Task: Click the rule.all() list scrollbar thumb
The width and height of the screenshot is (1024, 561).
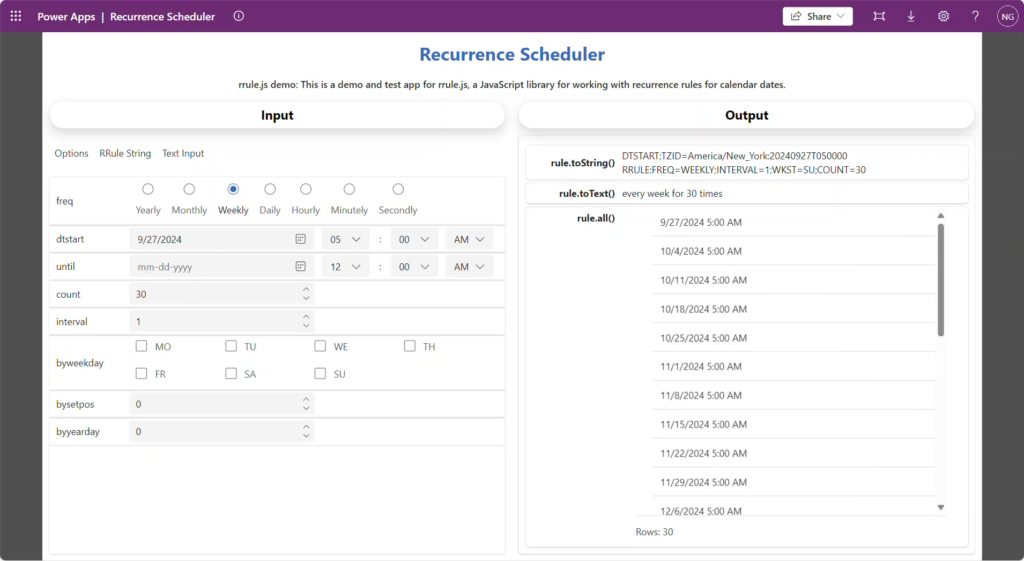Action: [x=941, y=280]
